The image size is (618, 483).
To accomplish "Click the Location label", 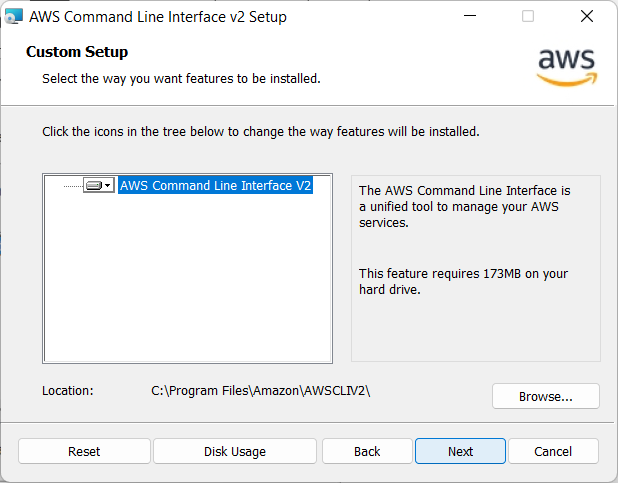I will tap(68, 391).
